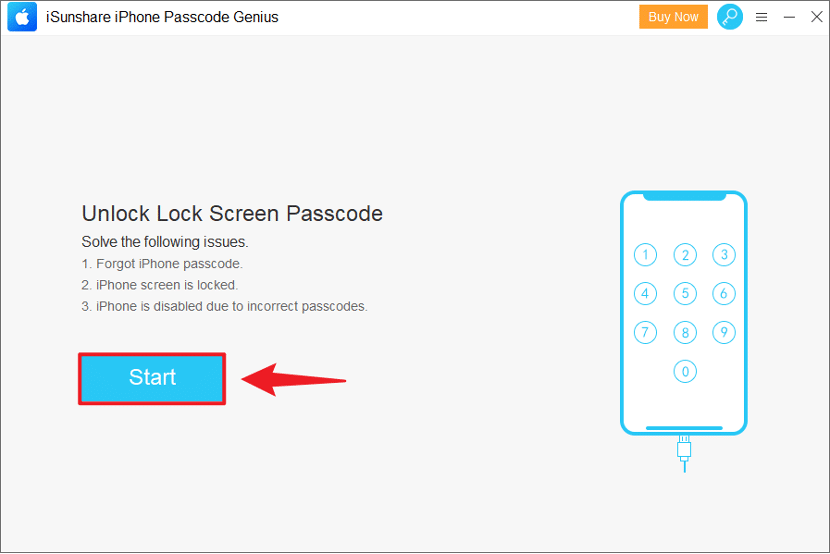Screen dimensions: 830x554
Task: Tap digit 4 on phone keypad
Action: point(645,294)
